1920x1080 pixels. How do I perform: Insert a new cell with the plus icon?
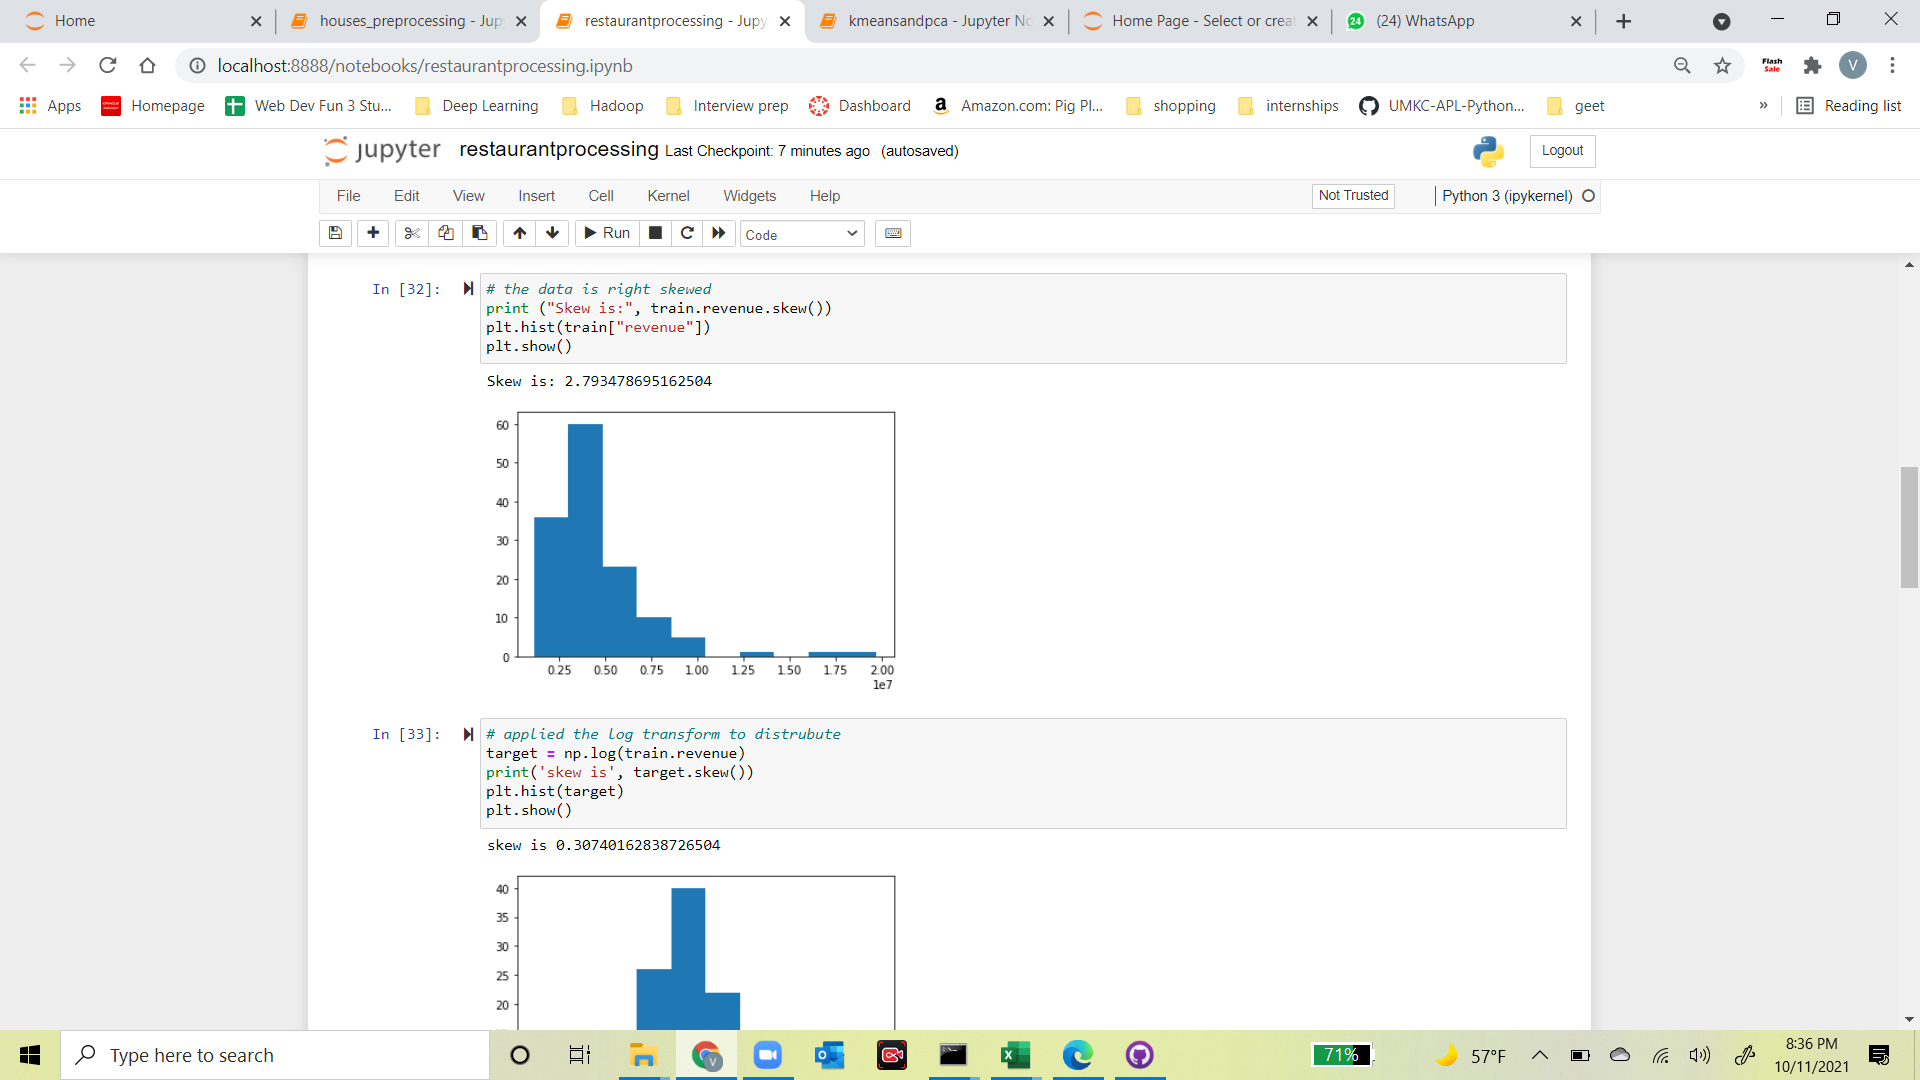(372, 233)
